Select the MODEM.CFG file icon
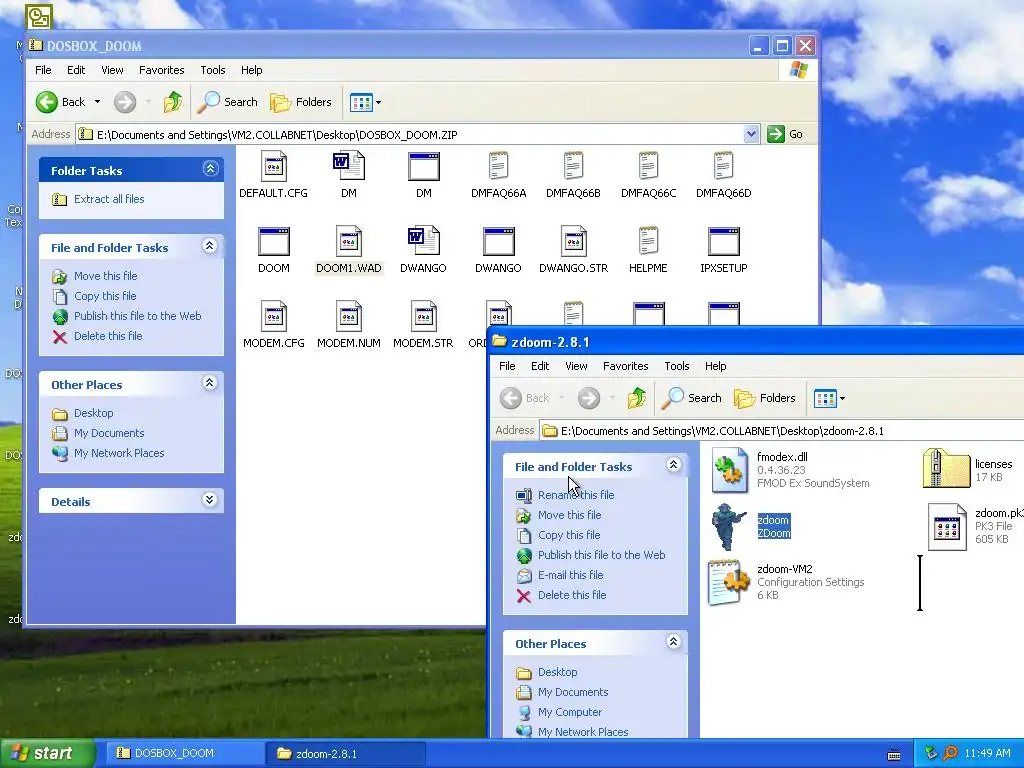The image size is (1024, 768). [x=274, y=316]
